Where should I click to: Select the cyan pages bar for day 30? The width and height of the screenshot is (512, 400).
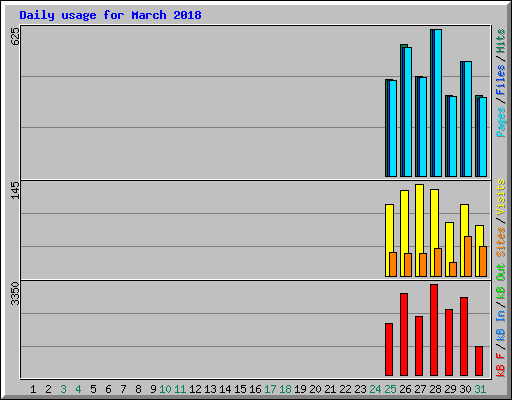pos(468,119)
